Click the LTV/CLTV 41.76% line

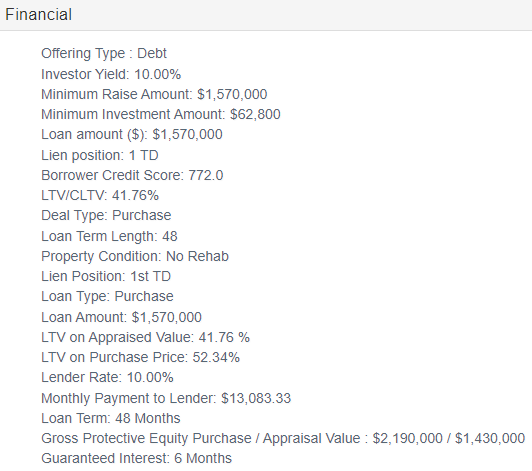pyautogui.click(x=100, y=195)
